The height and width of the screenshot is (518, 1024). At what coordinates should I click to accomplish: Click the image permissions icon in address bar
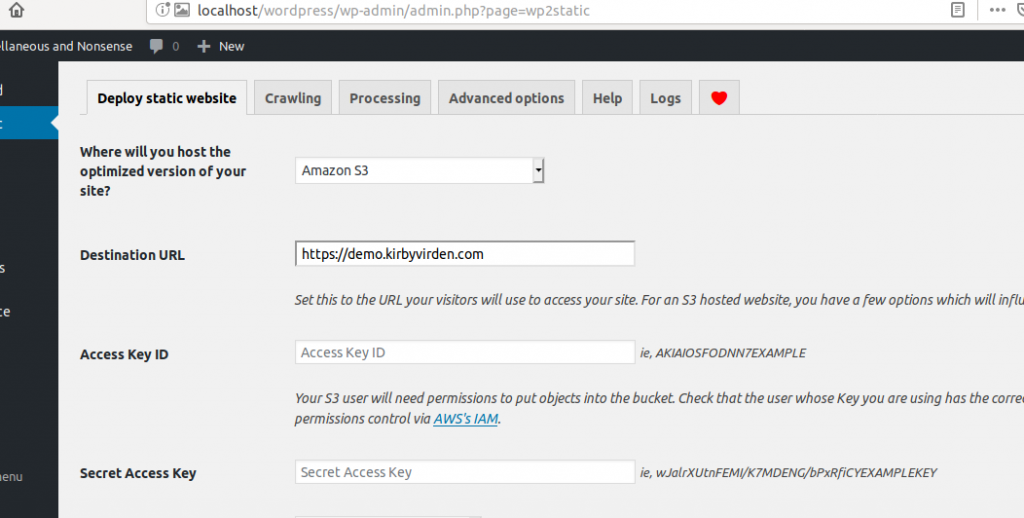point(182,10)
